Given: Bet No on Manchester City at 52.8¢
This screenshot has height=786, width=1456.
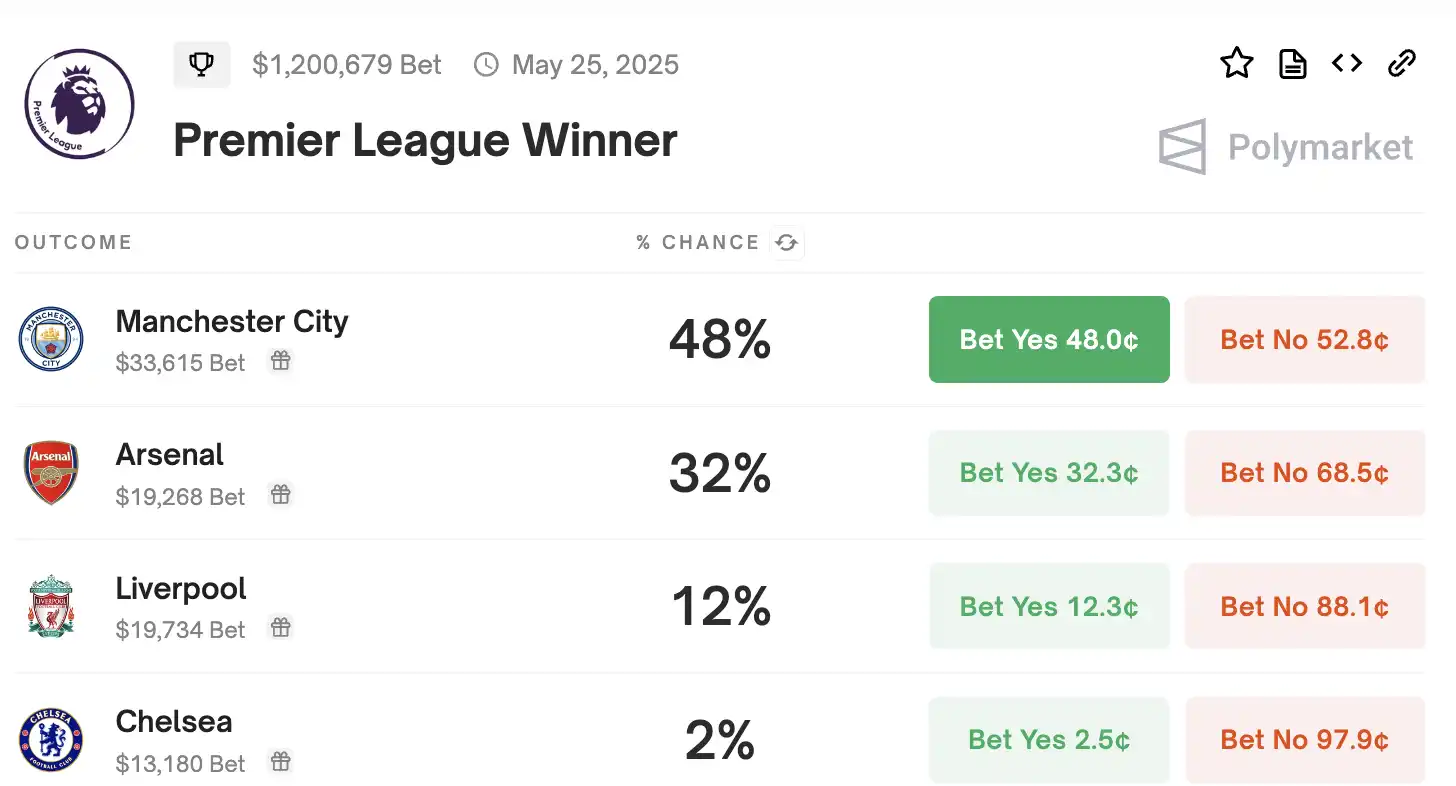Looking at the screenshot, I should (1304, 339).
